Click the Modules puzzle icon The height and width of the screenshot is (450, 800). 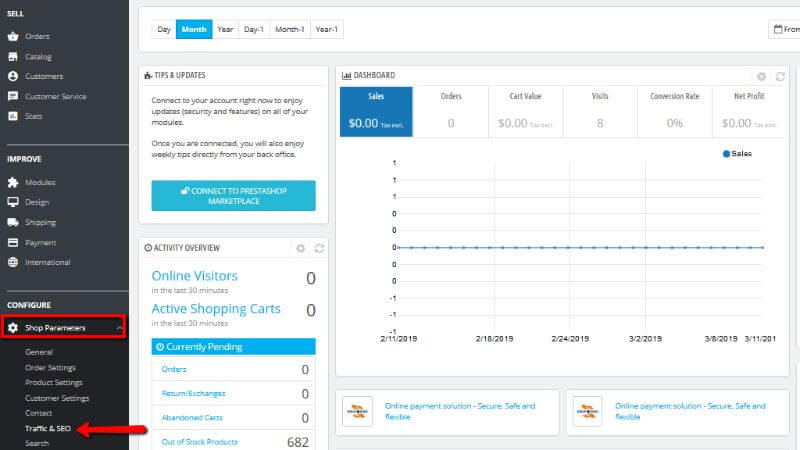pos(13,182)
